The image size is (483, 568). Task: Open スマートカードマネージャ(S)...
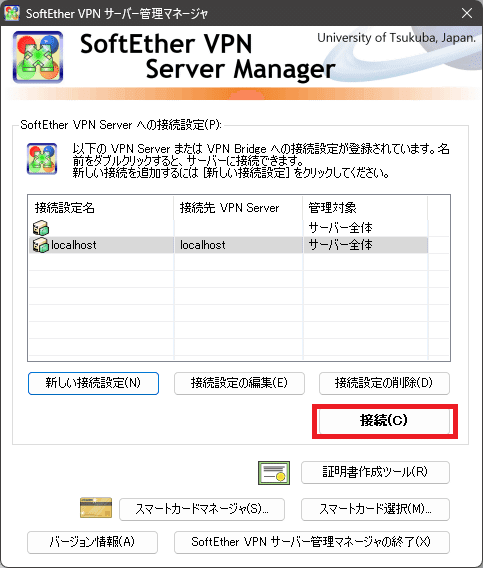(202, 509)
